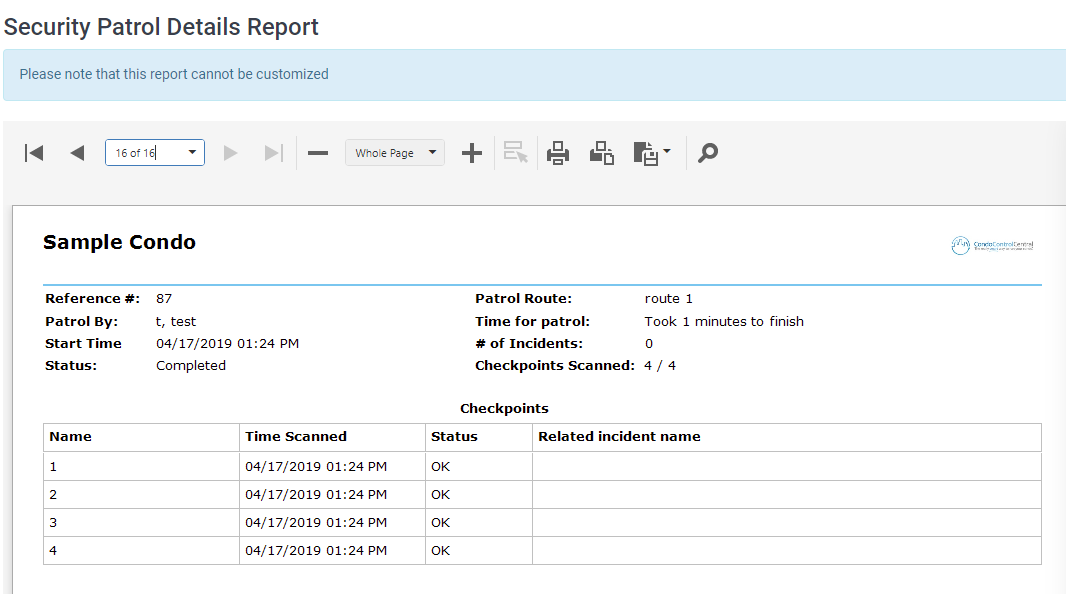Go to the first report page

[x=34, y=153]
